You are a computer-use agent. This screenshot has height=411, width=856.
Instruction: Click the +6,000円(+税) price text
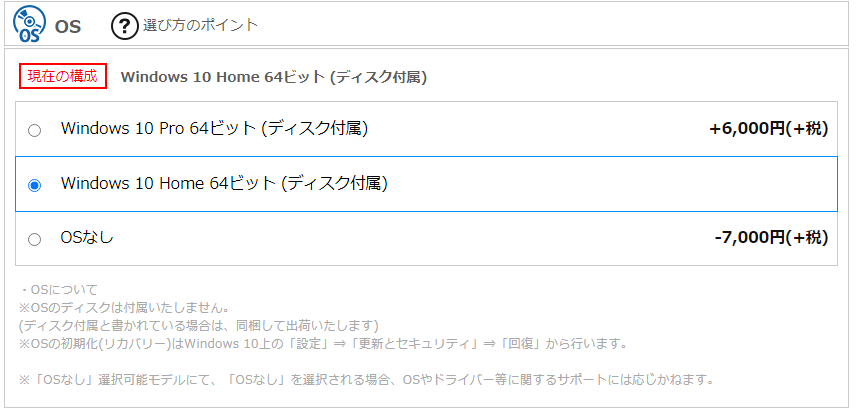click(x=769, y=129)
